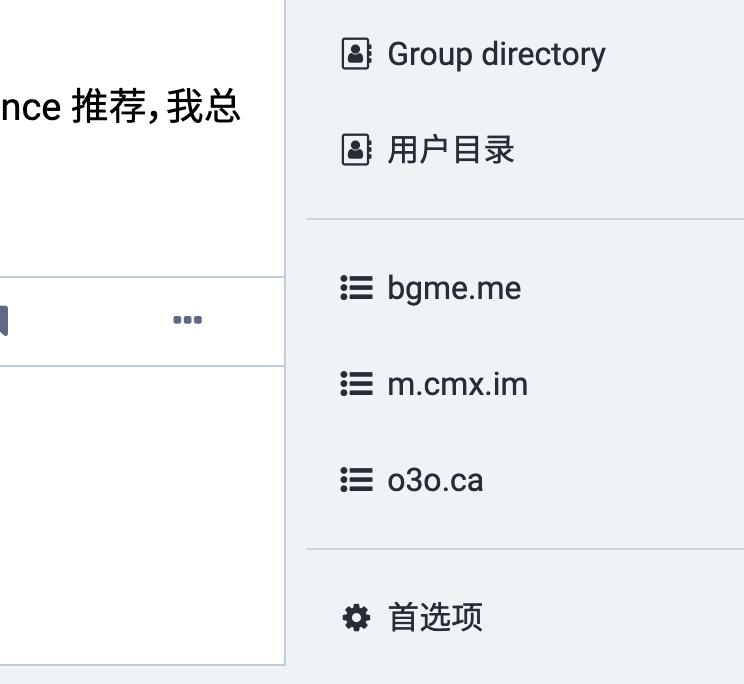Image resolution: width=744 pixels, height=684 pixels.
Task: Go to 用户目录 user directory
Action: (451, 150)
